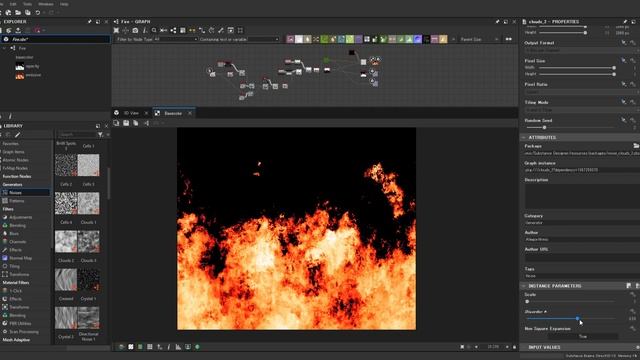Select the Basecolor 2D view tab

[x=173, y=113]
